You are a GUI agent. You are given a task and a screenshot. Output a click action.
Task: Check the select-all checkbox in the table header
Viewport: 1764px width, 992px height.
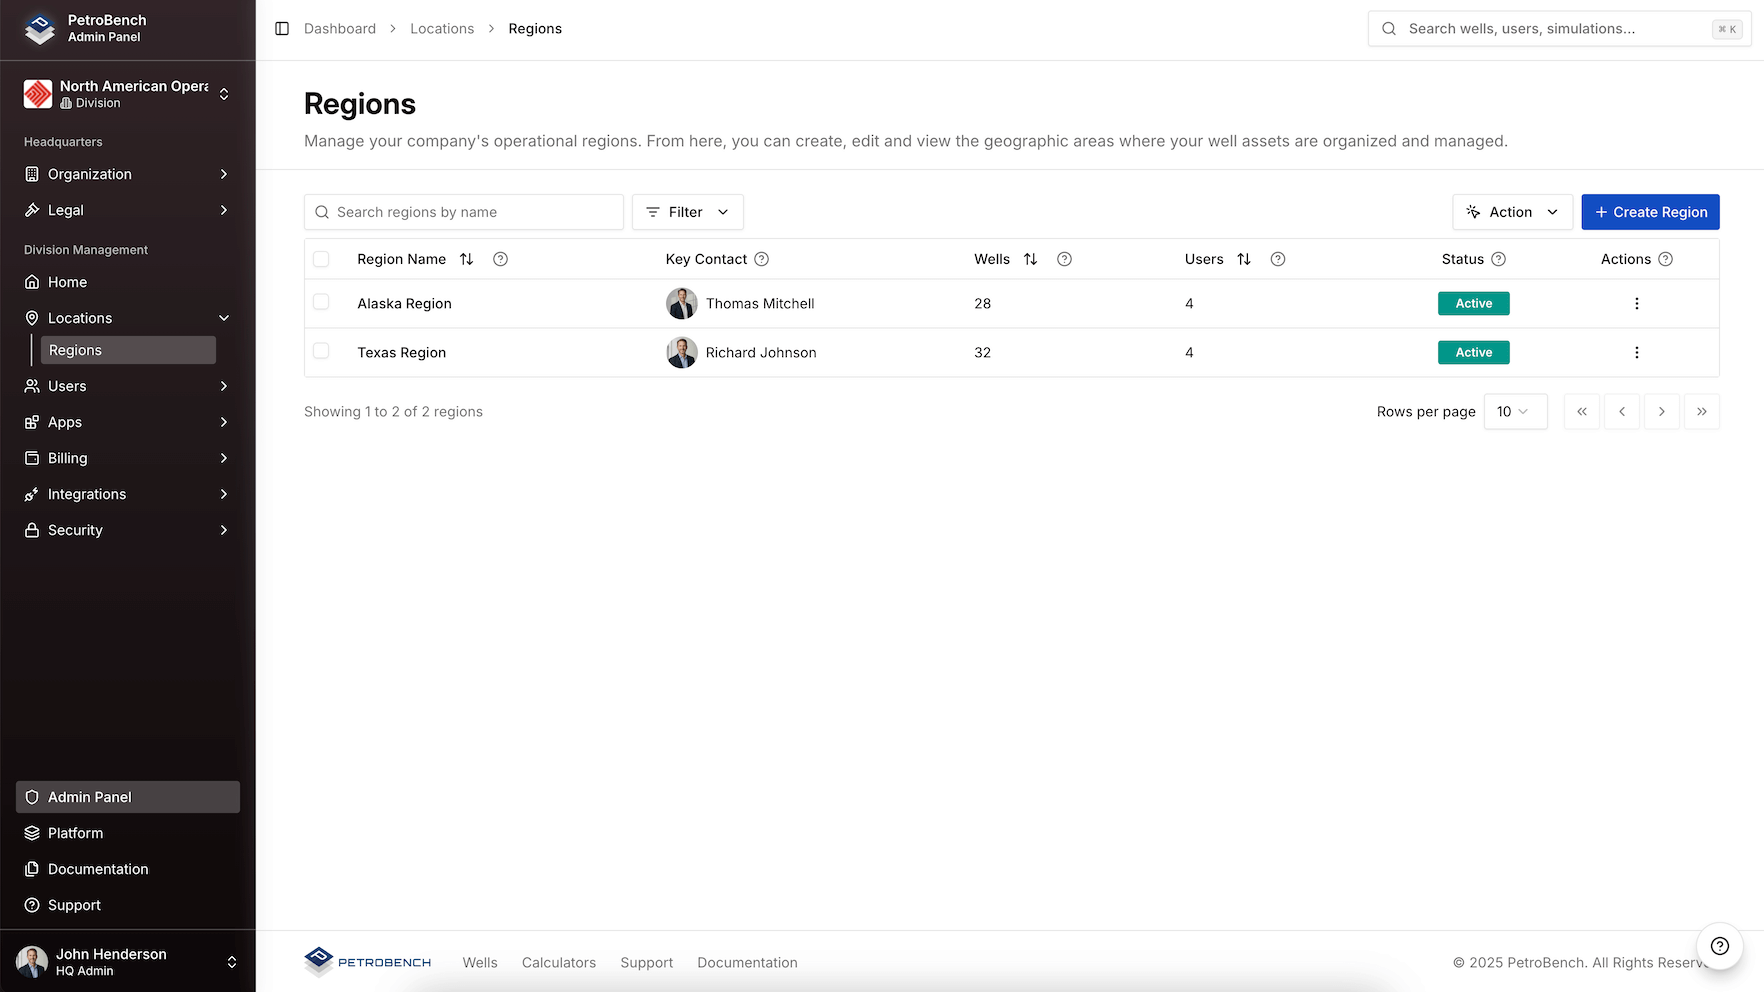click(x=321, y=259)
